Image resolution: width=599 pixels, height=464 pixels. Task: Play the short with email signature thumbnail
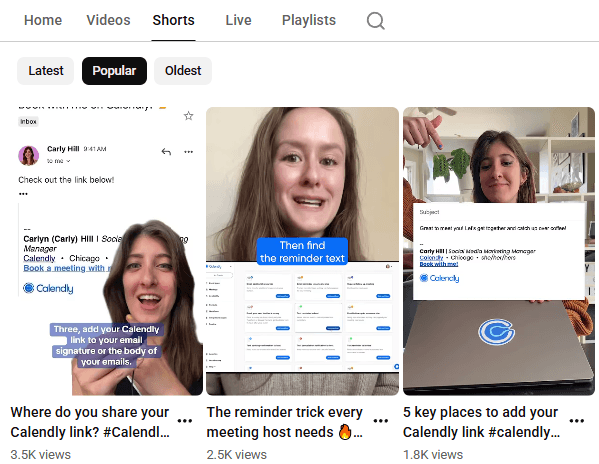click(107, 251)
